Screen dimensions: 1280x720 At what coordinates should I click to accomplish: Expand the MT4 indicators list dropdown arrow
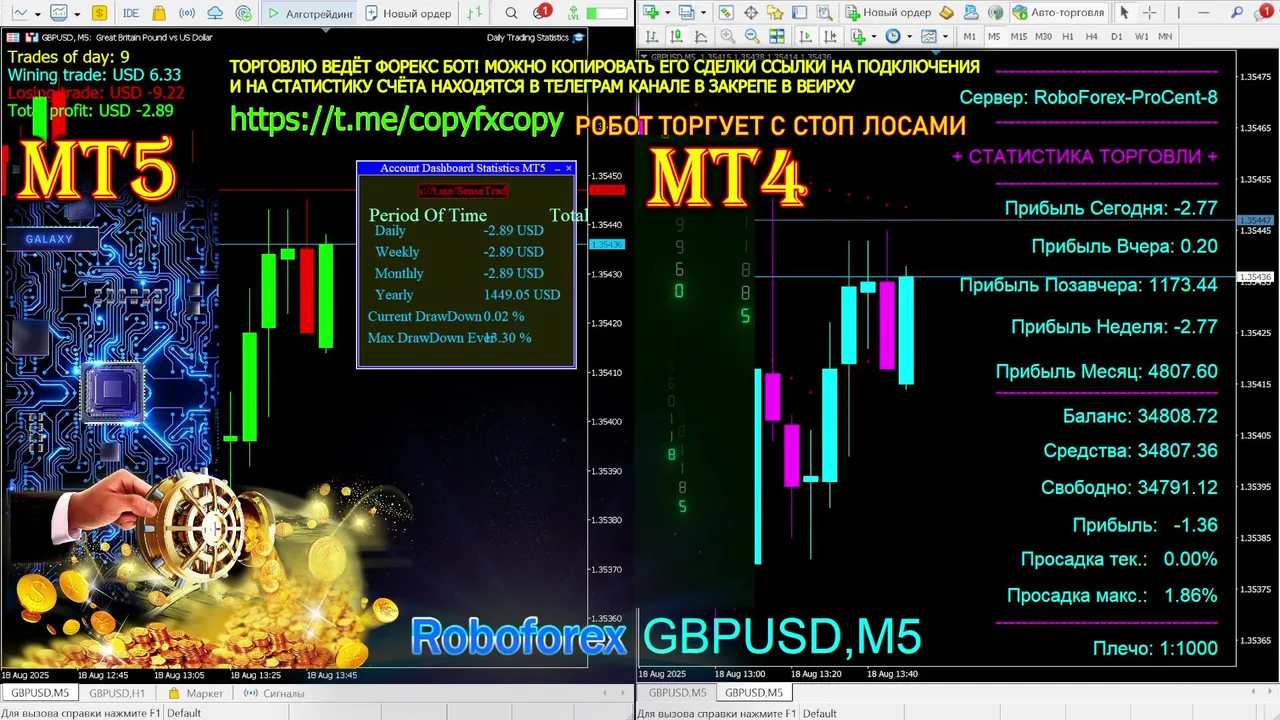coord(874,37)
